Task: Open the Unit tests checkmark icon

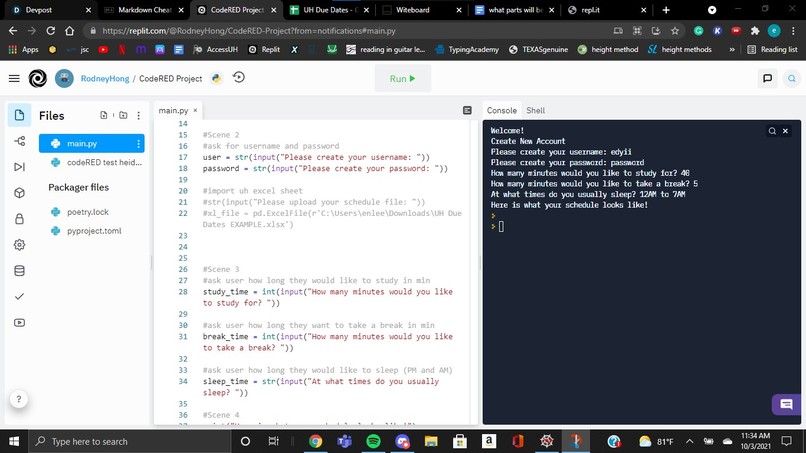Action: (20, 297)
